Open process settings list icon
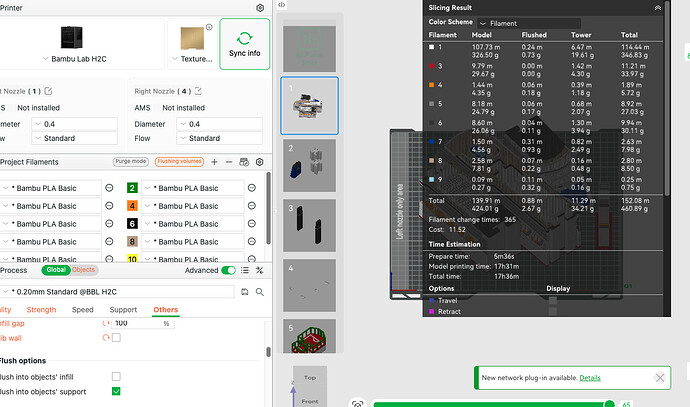 click(245, 270)
